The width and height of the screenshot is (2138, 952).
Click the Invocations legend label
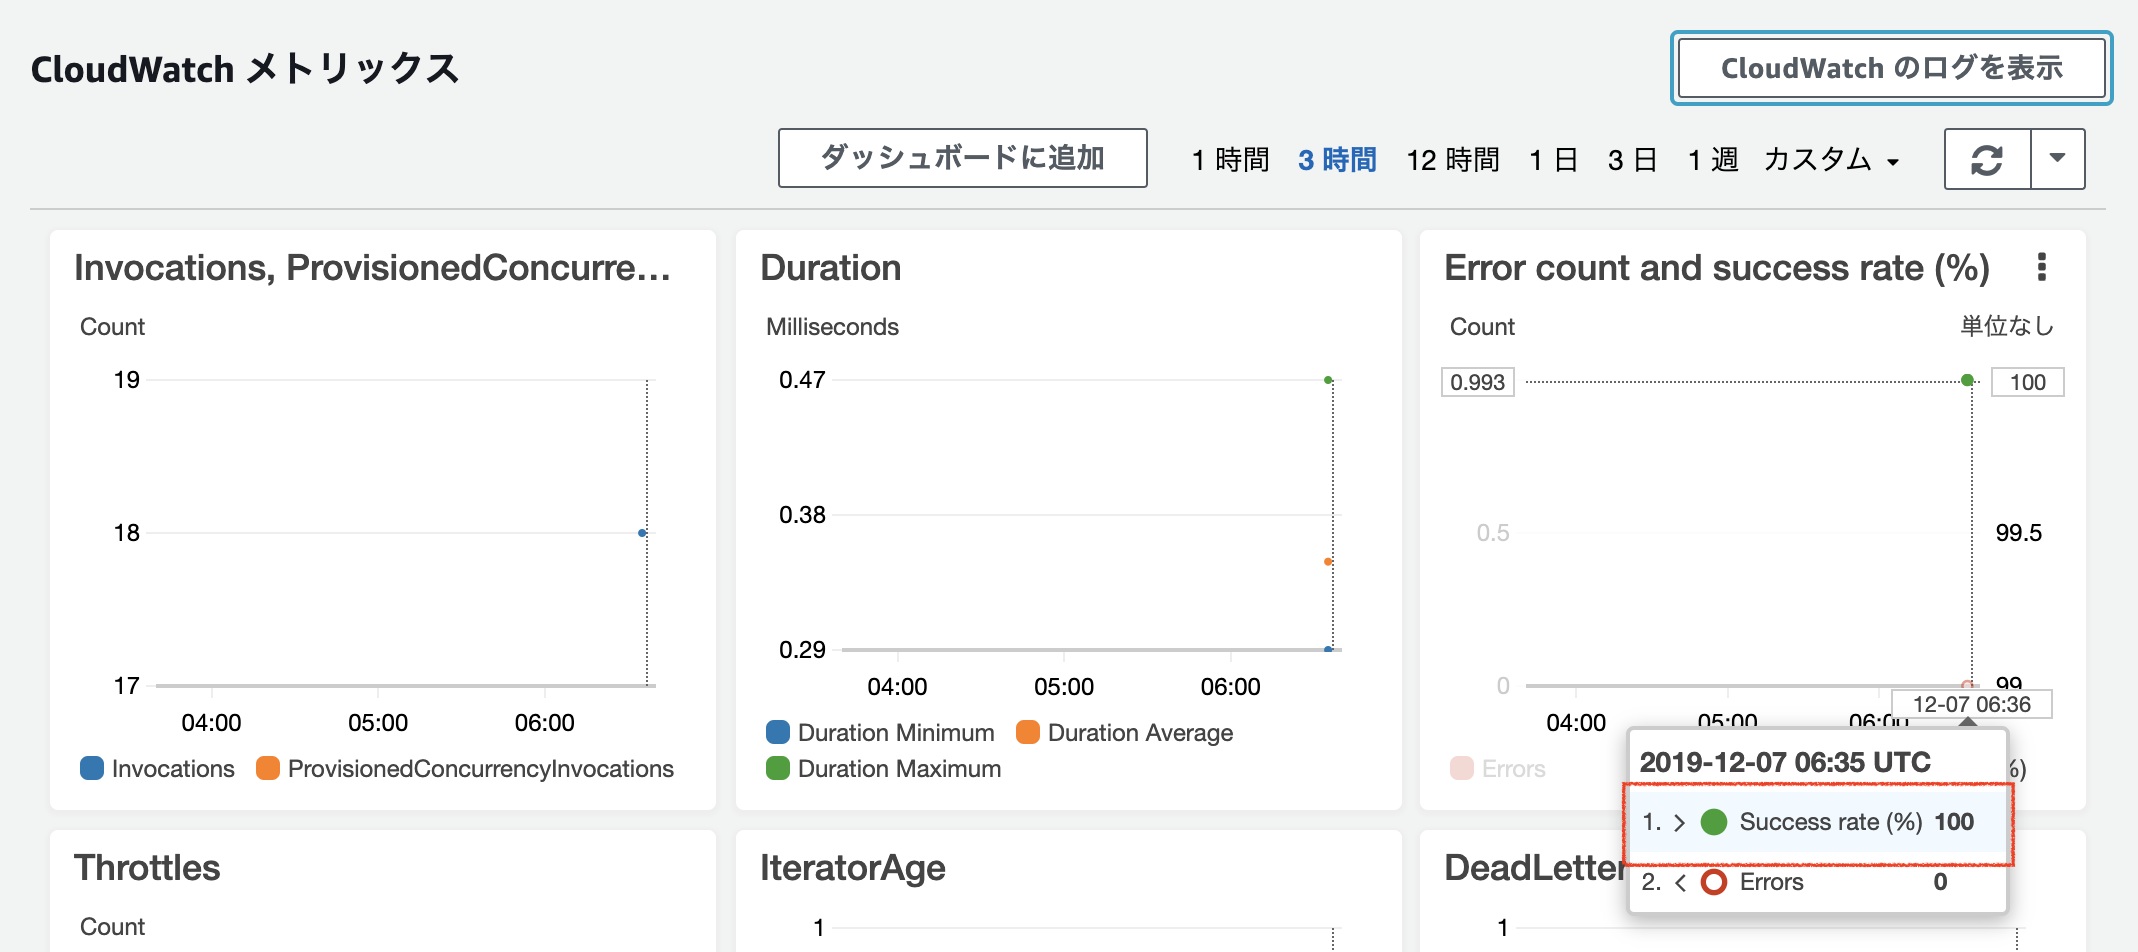(173, 769)
